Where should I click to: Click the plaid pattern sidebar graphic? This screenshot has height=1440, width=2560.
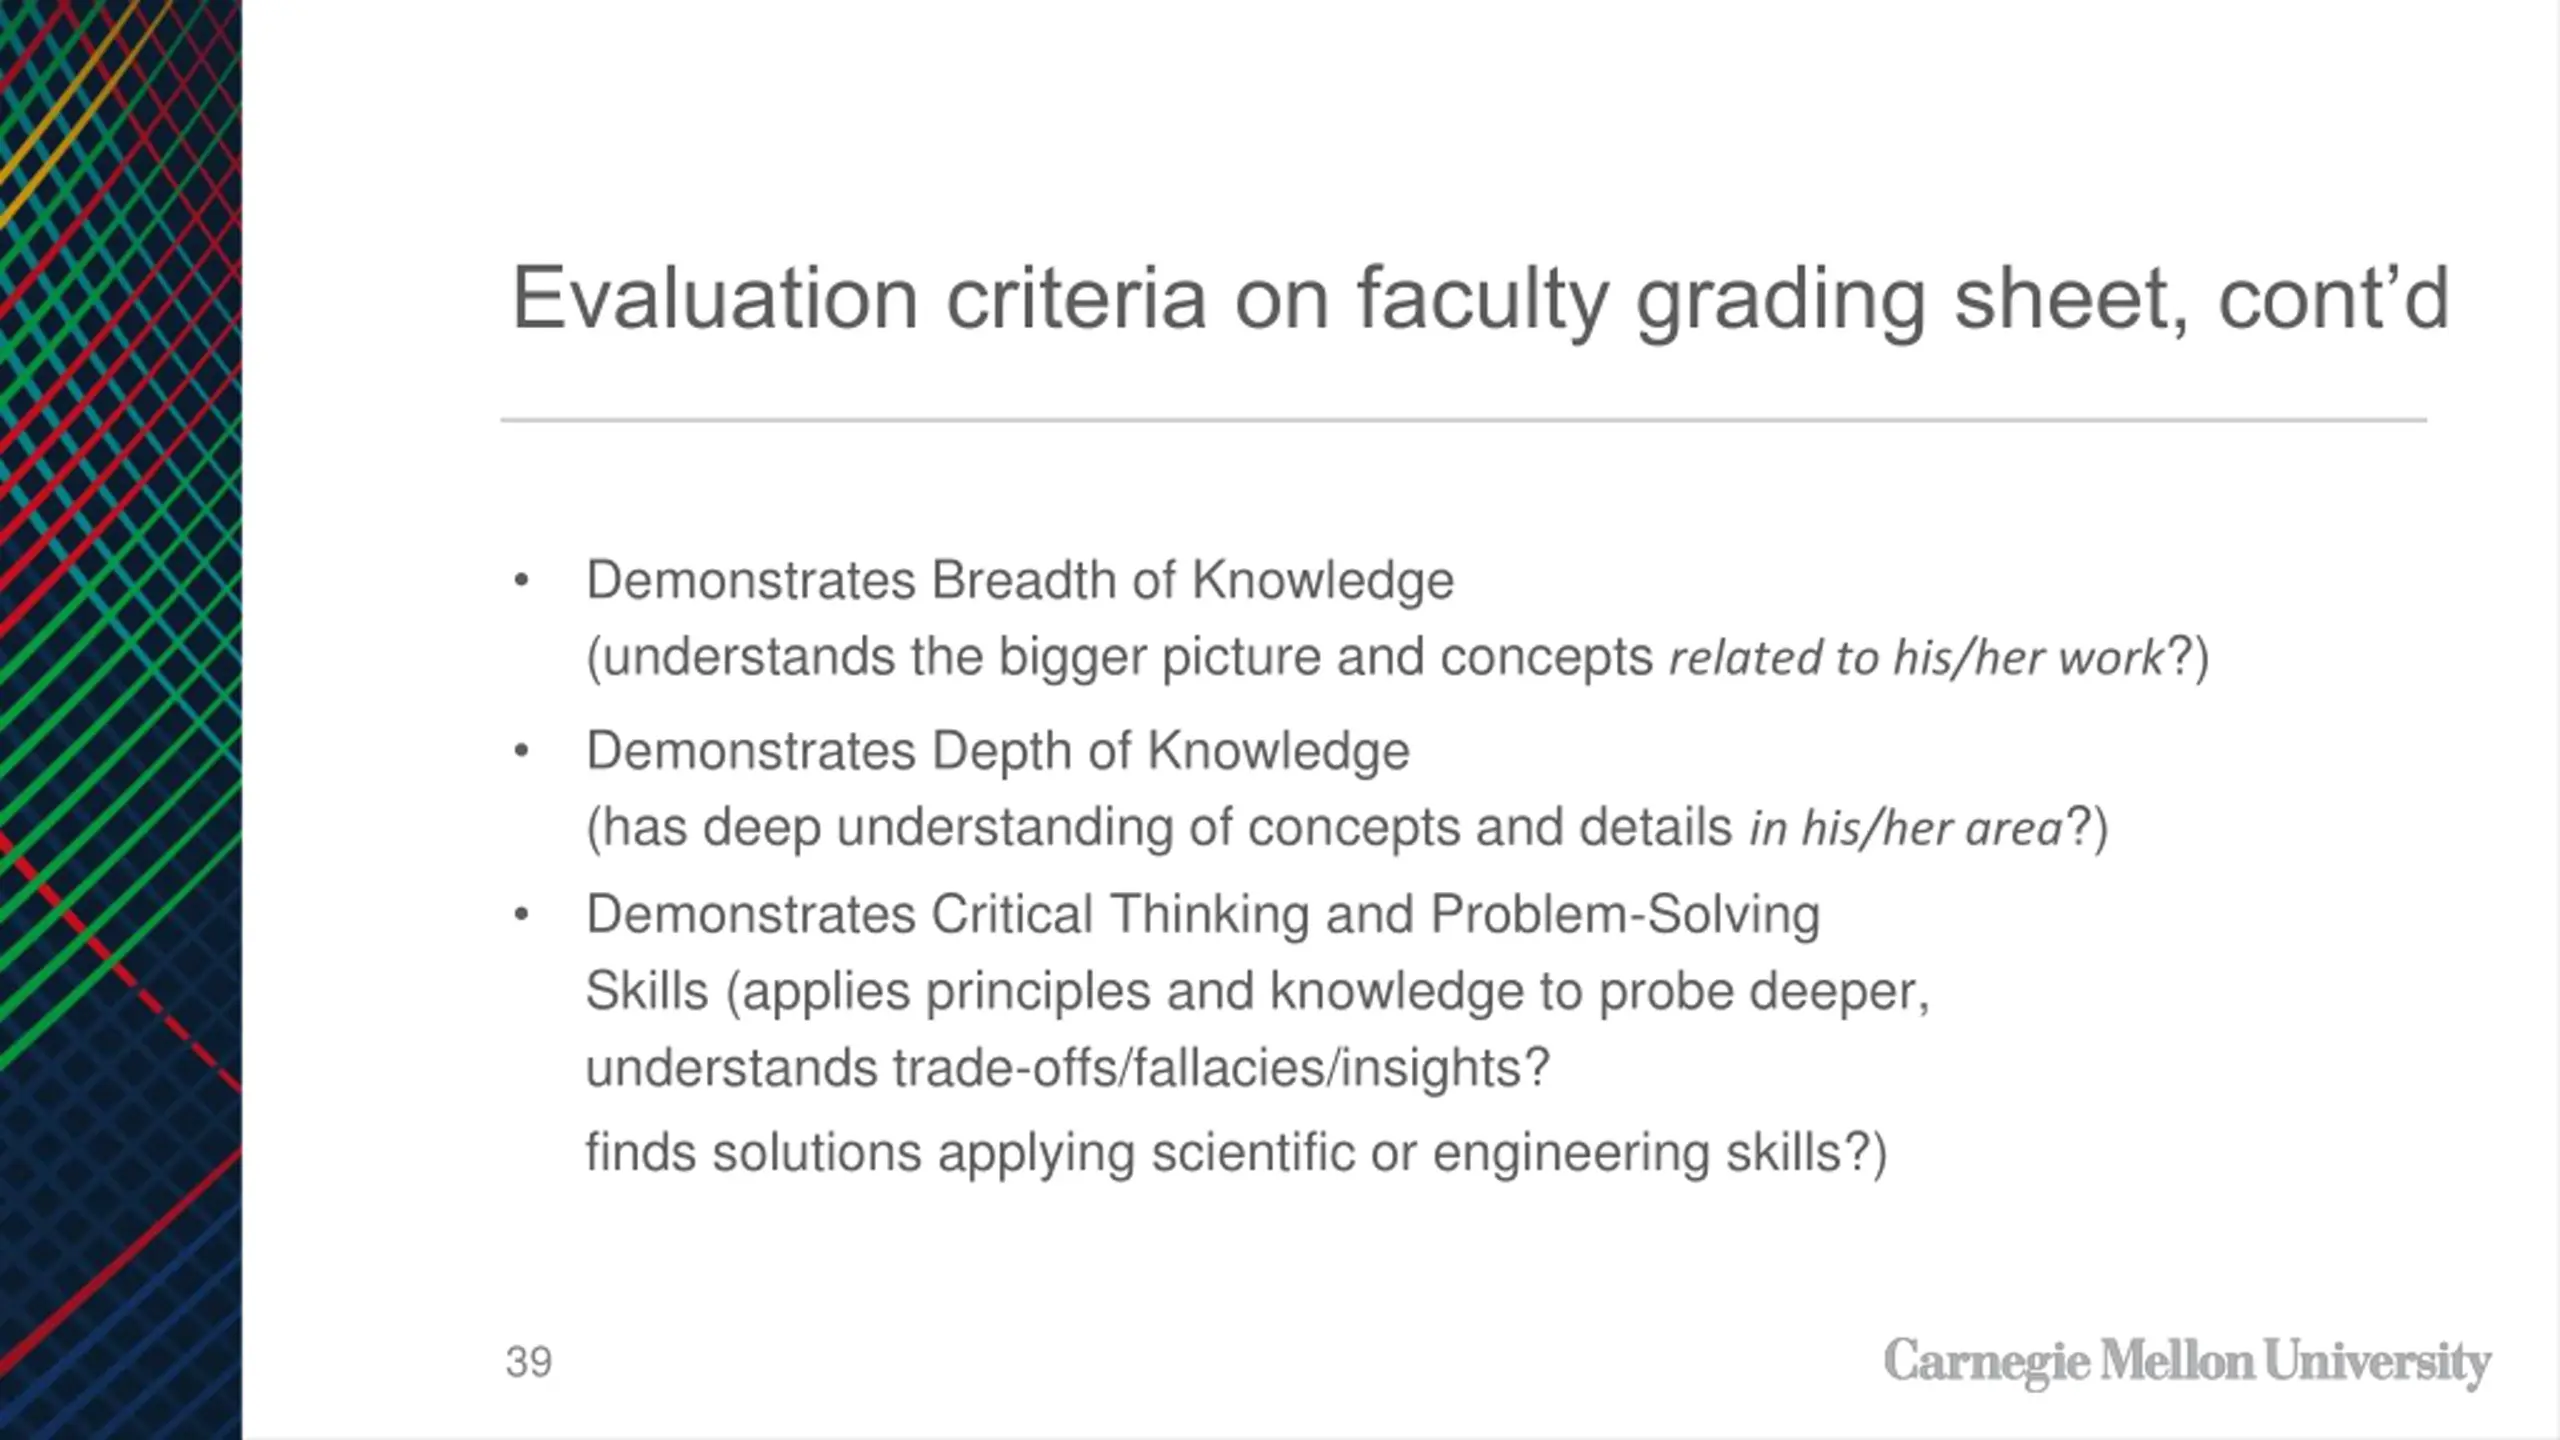pos(120,720)
